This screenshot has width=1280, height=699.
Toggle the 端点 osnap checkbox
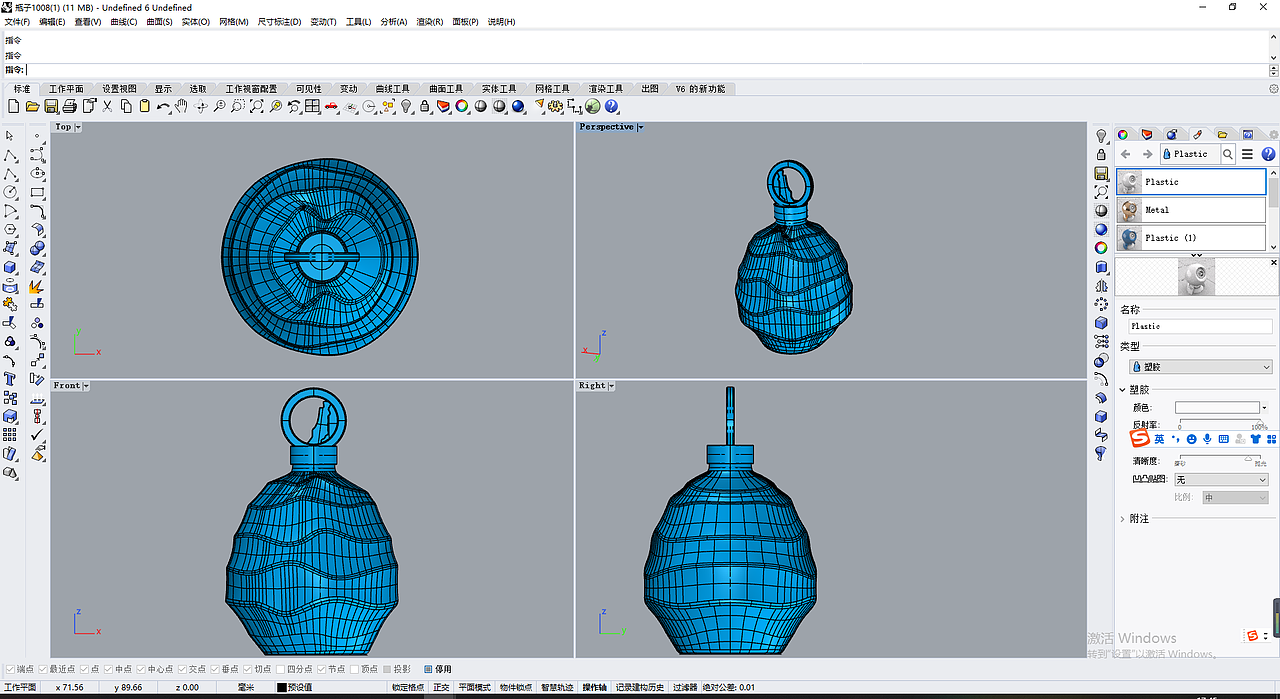pos(10,669)
